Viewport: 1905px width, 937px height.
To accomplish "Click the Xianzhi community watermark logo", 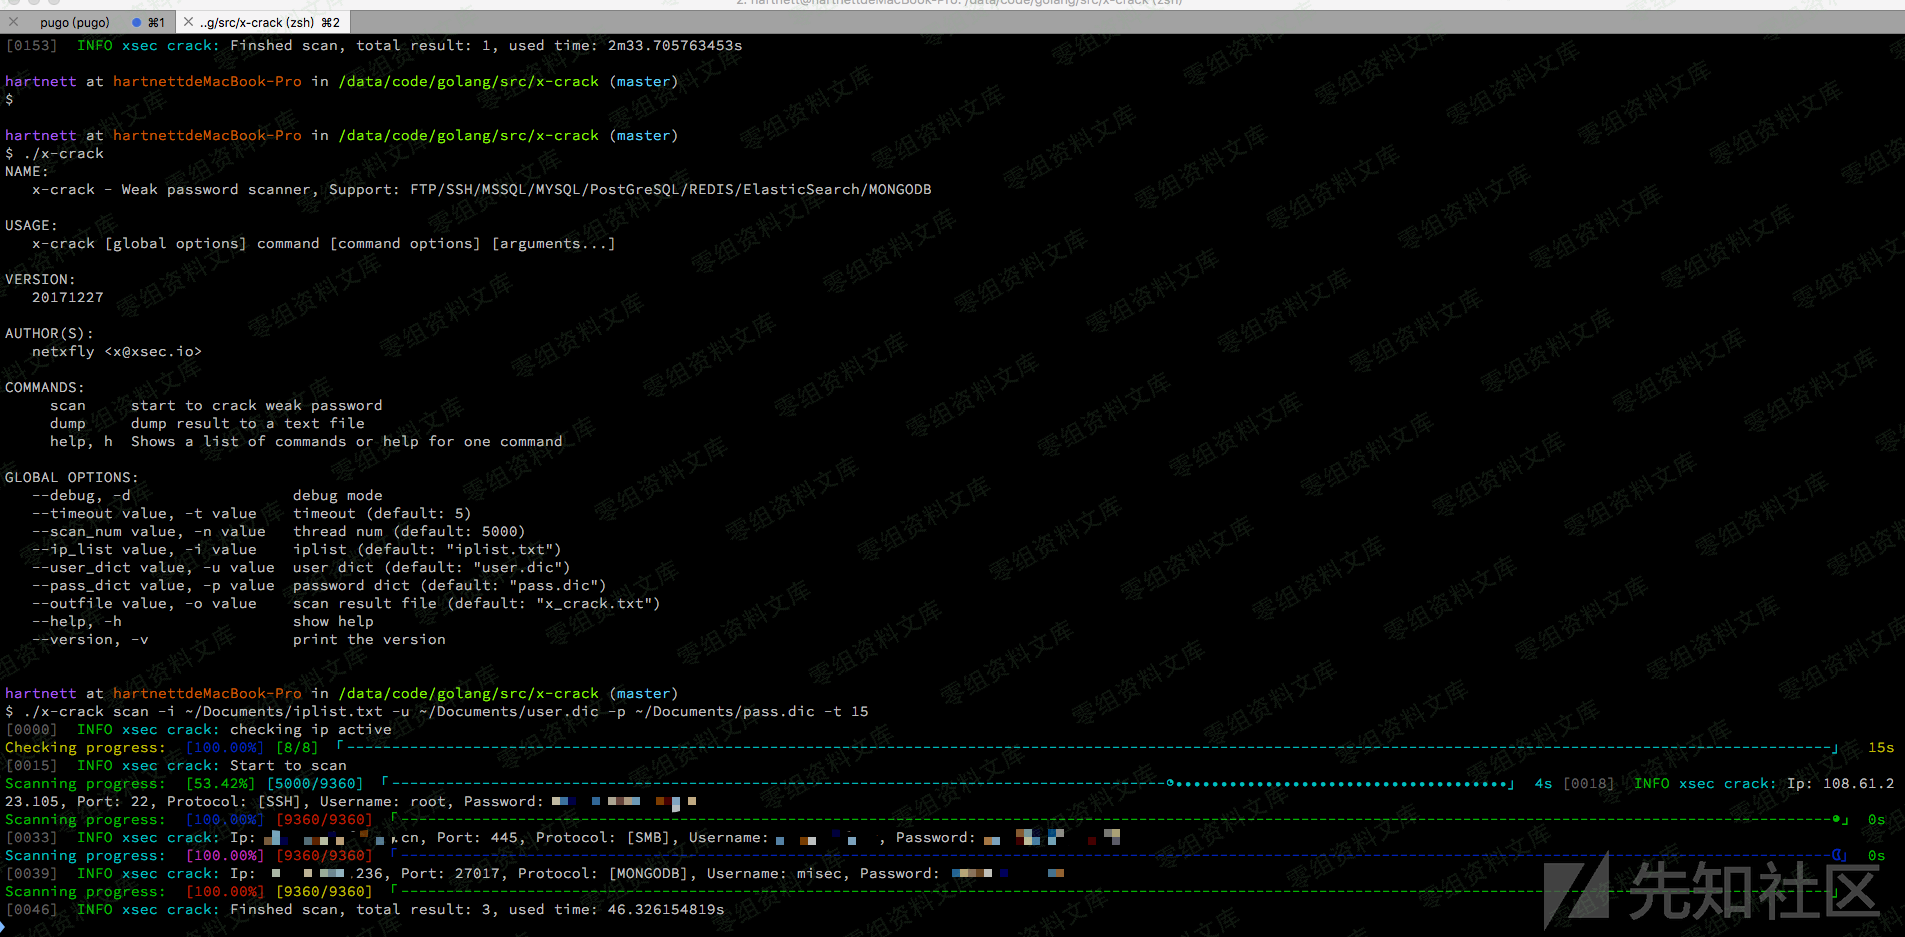I will pos(1710,890).
